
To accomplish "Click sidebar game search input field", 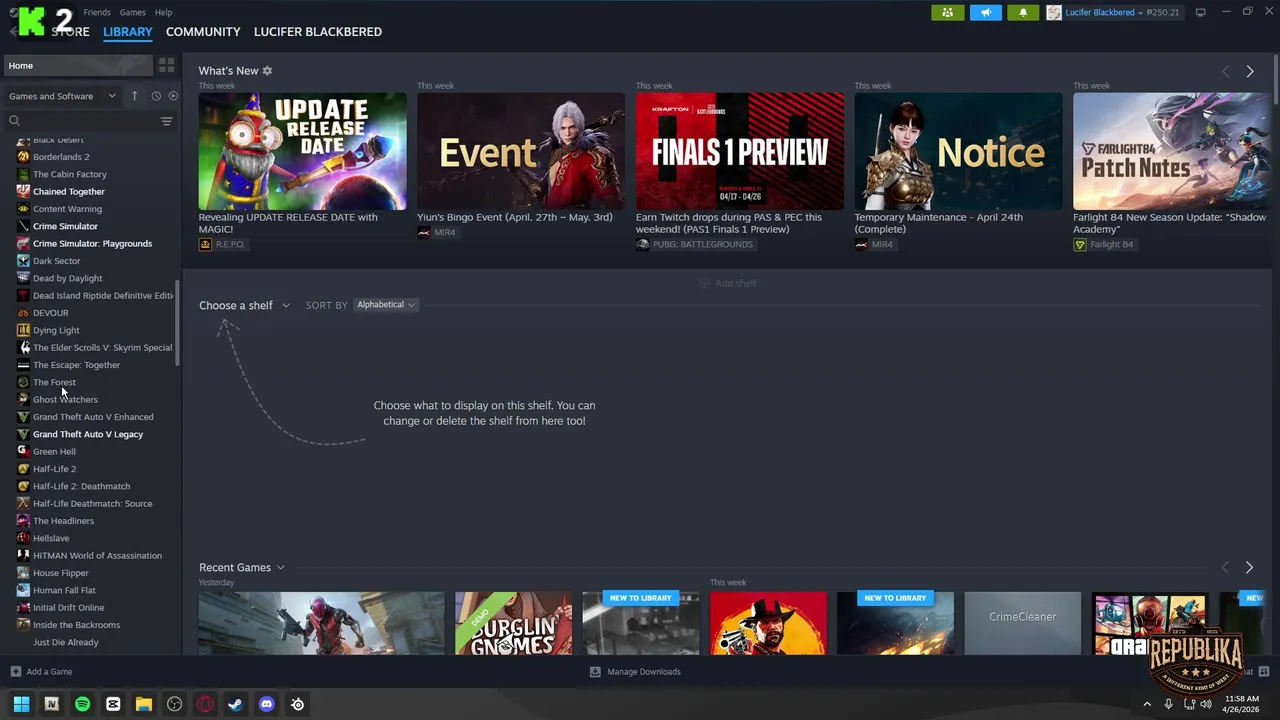I will click(x=90, y=121).
